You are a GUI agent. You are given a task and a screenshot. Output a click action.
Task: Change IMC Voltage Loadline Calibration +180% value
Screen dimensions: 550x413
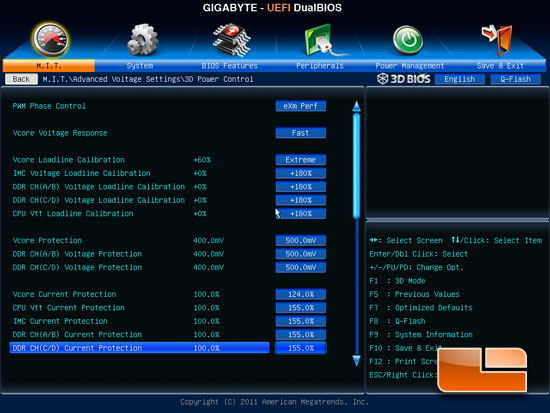tap(301, 173)
